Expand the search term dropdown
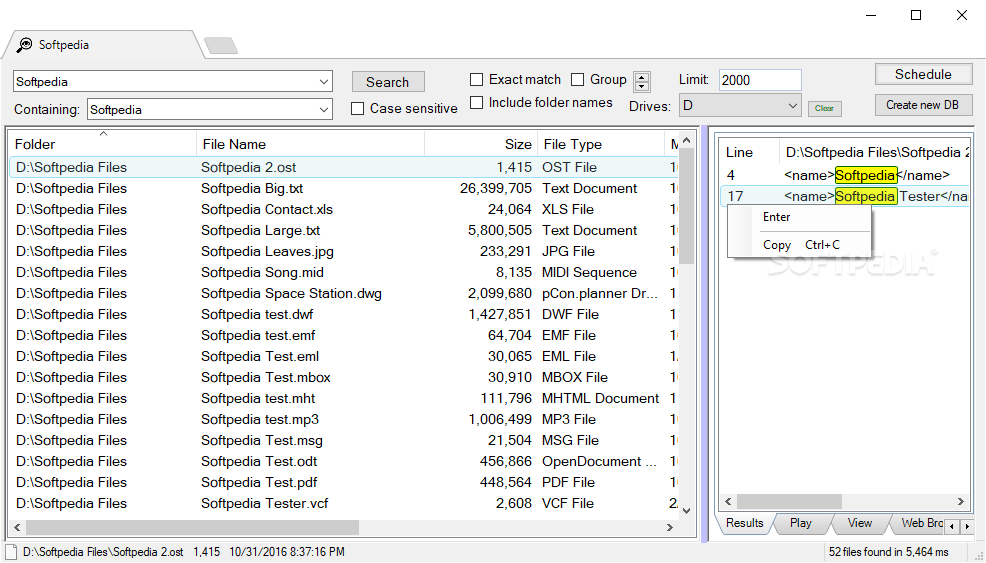The image size is (986, 563). point(324,82)
